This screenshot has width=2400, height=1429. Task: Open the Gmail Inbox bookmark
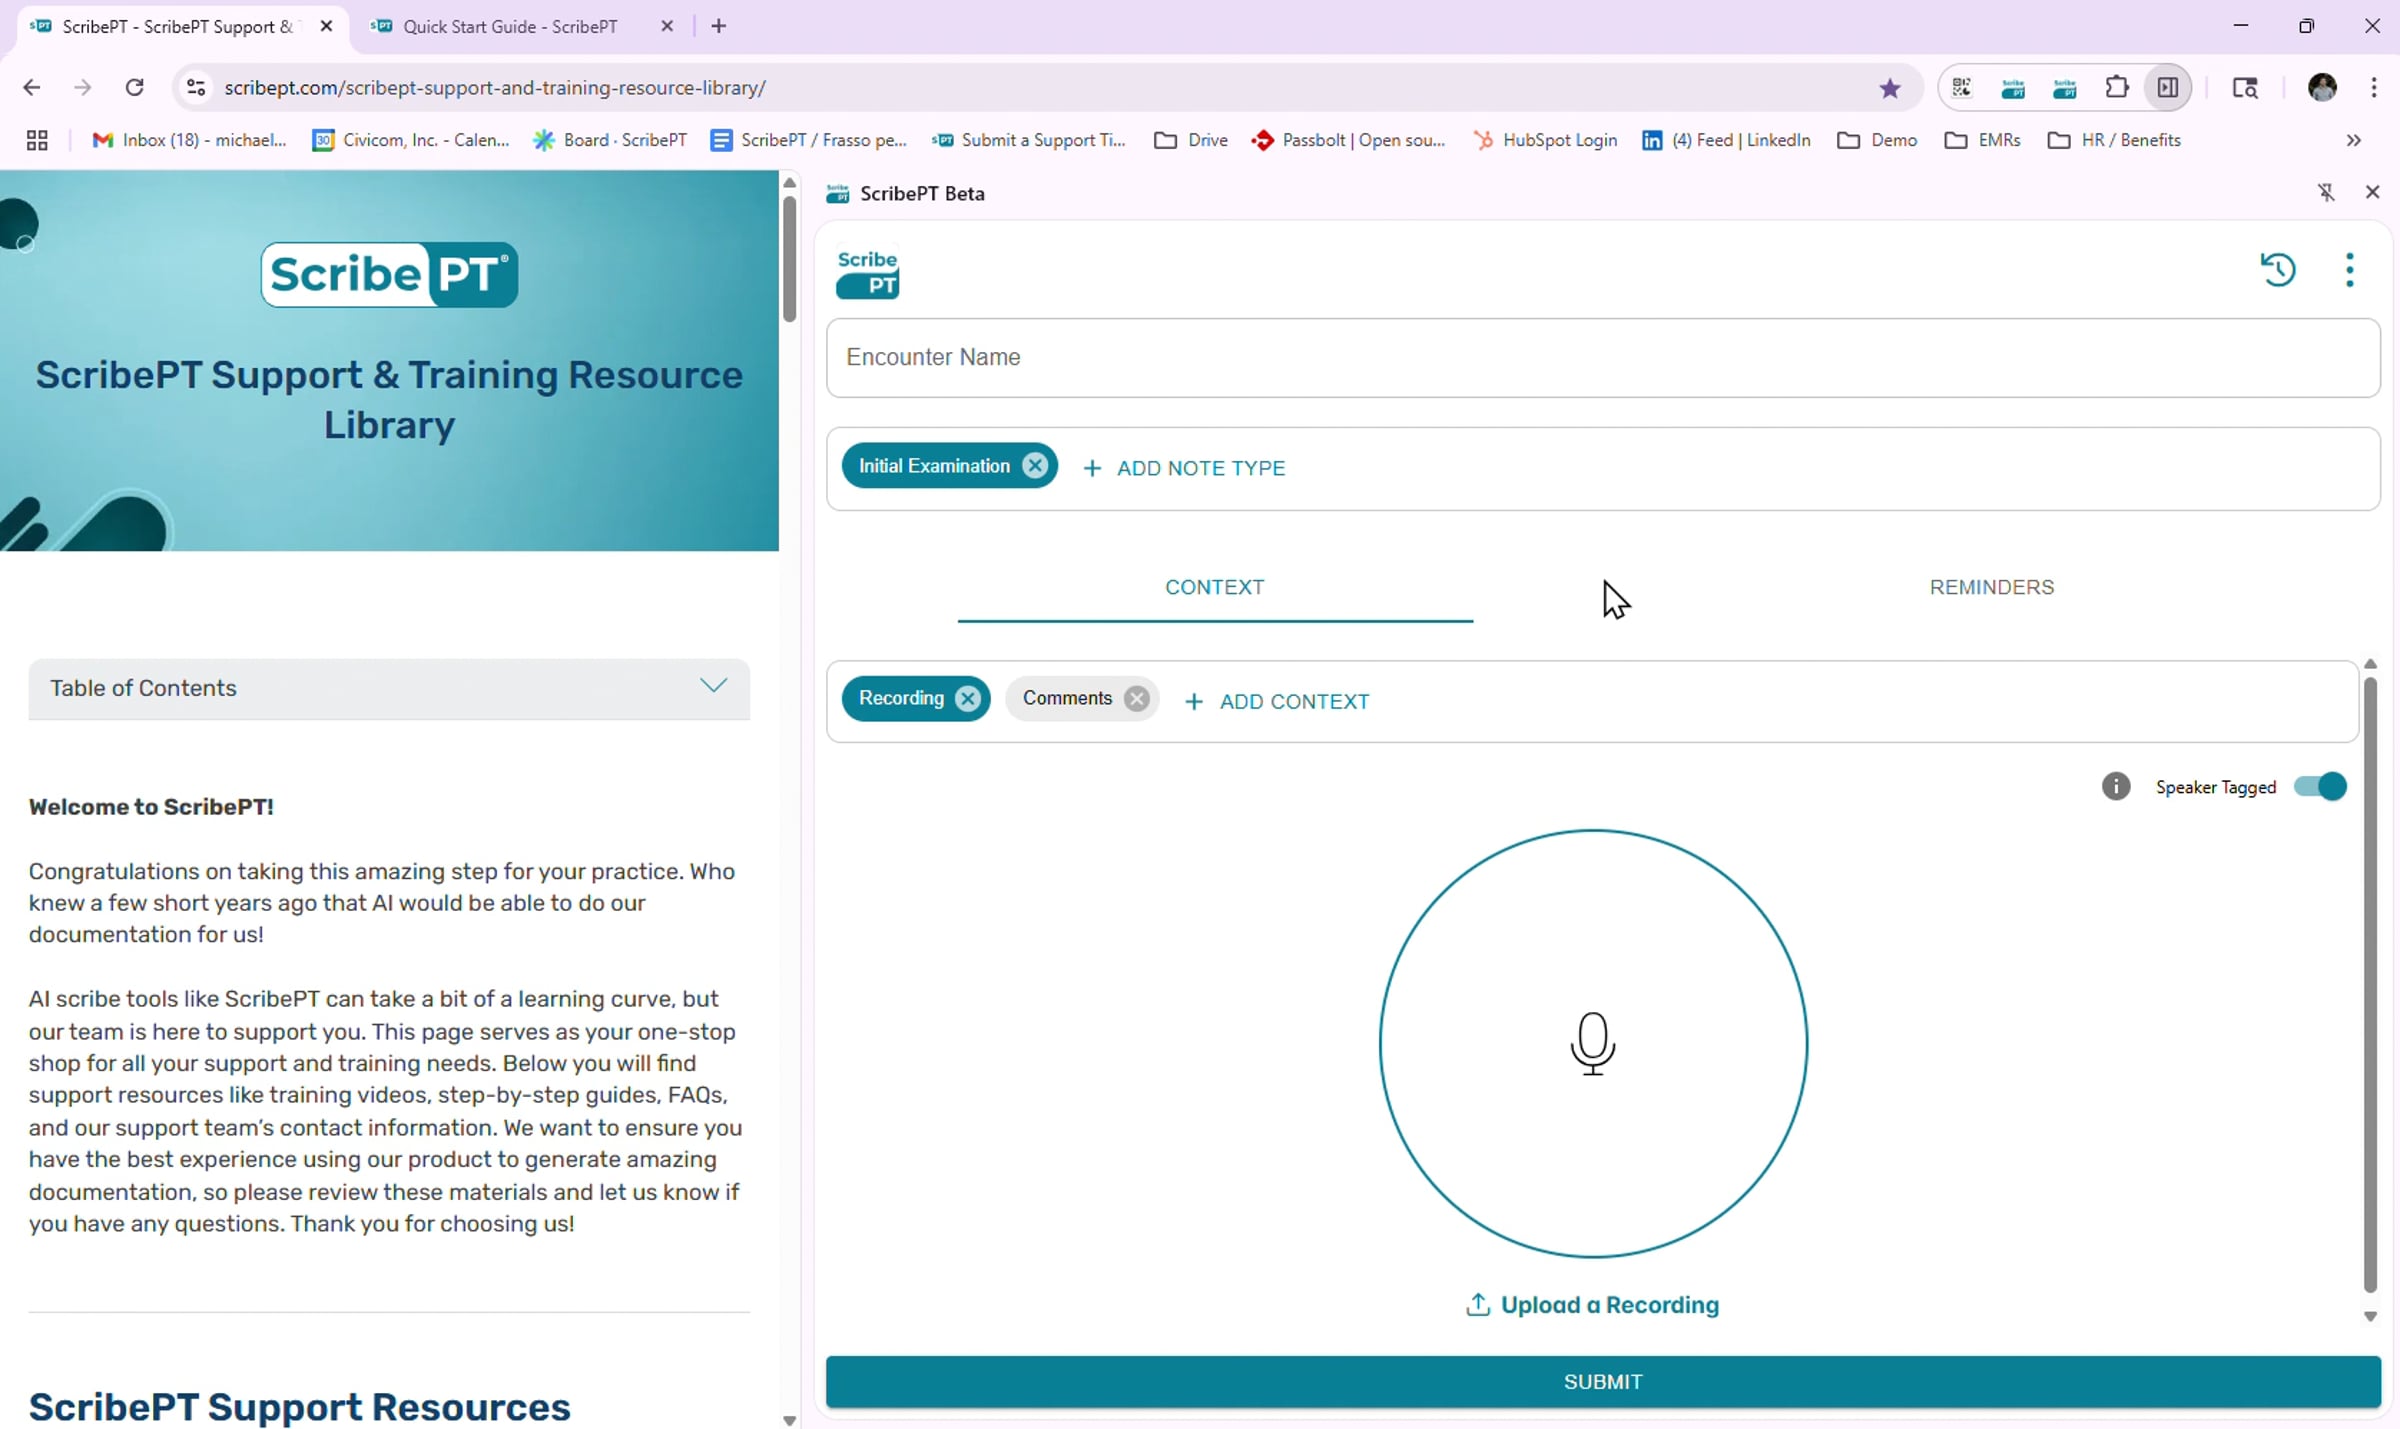[189, 140]
